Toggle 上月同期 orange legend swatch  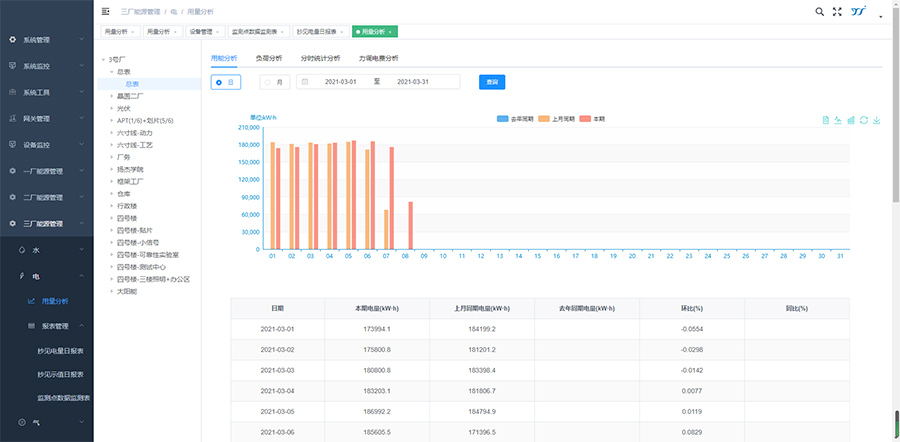click(545, 118)
